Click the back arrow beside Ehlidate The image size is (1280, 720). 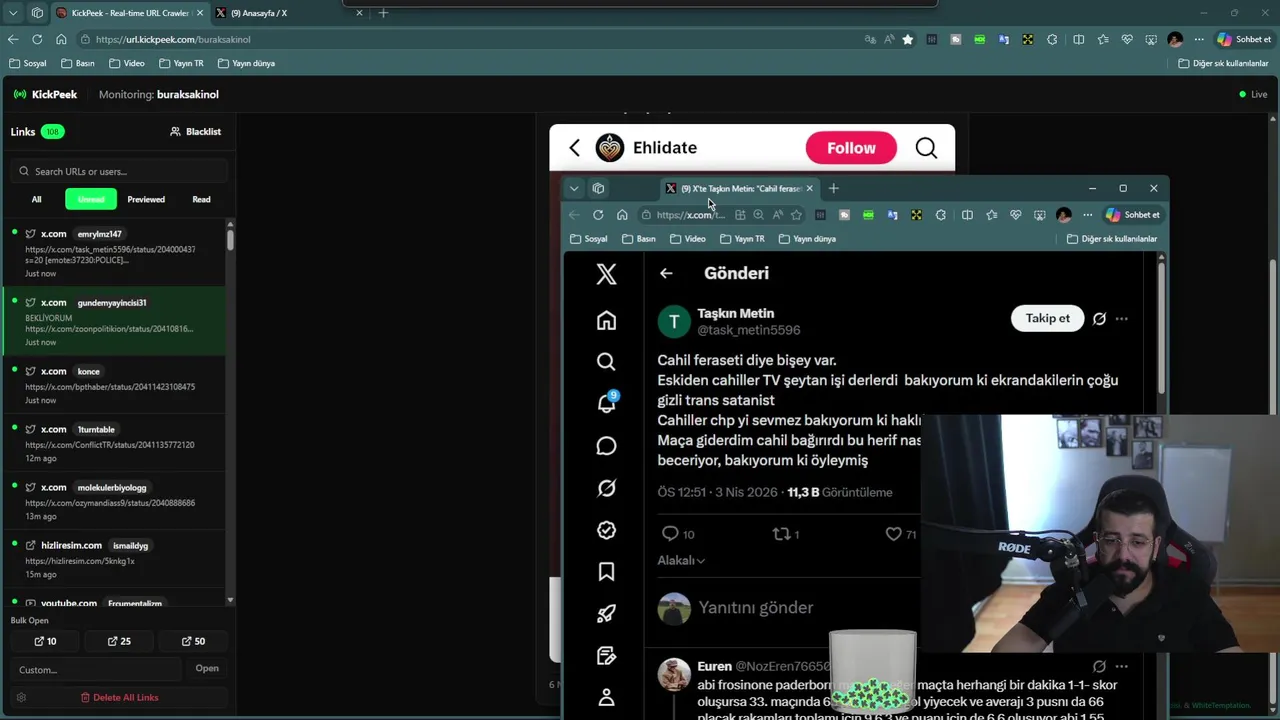tap(574, 148)
